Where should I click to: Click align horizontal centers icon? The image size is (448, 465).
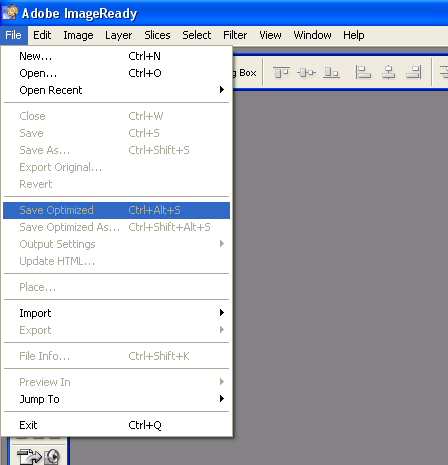coord(389,72)
